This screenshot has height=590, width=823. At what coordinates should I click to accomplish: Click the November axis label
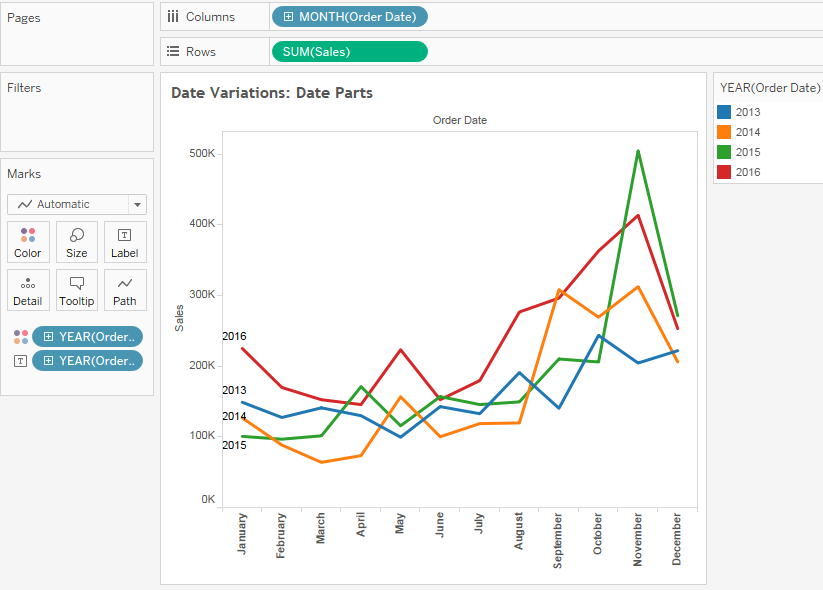(x=638, y=540)
